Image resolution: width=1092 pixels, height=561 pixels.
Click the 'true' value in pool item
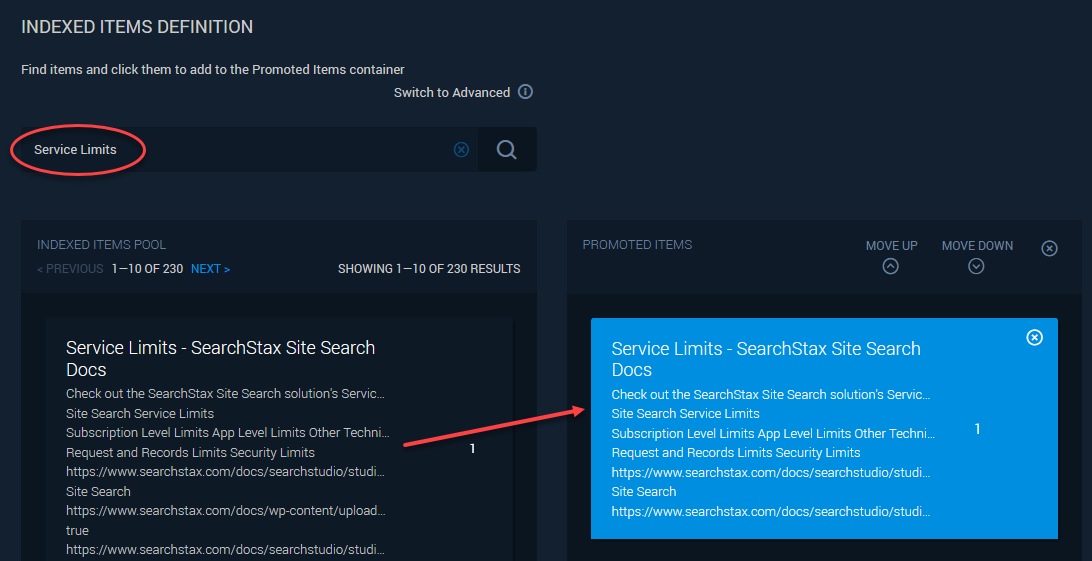click(x=77, y=530)
